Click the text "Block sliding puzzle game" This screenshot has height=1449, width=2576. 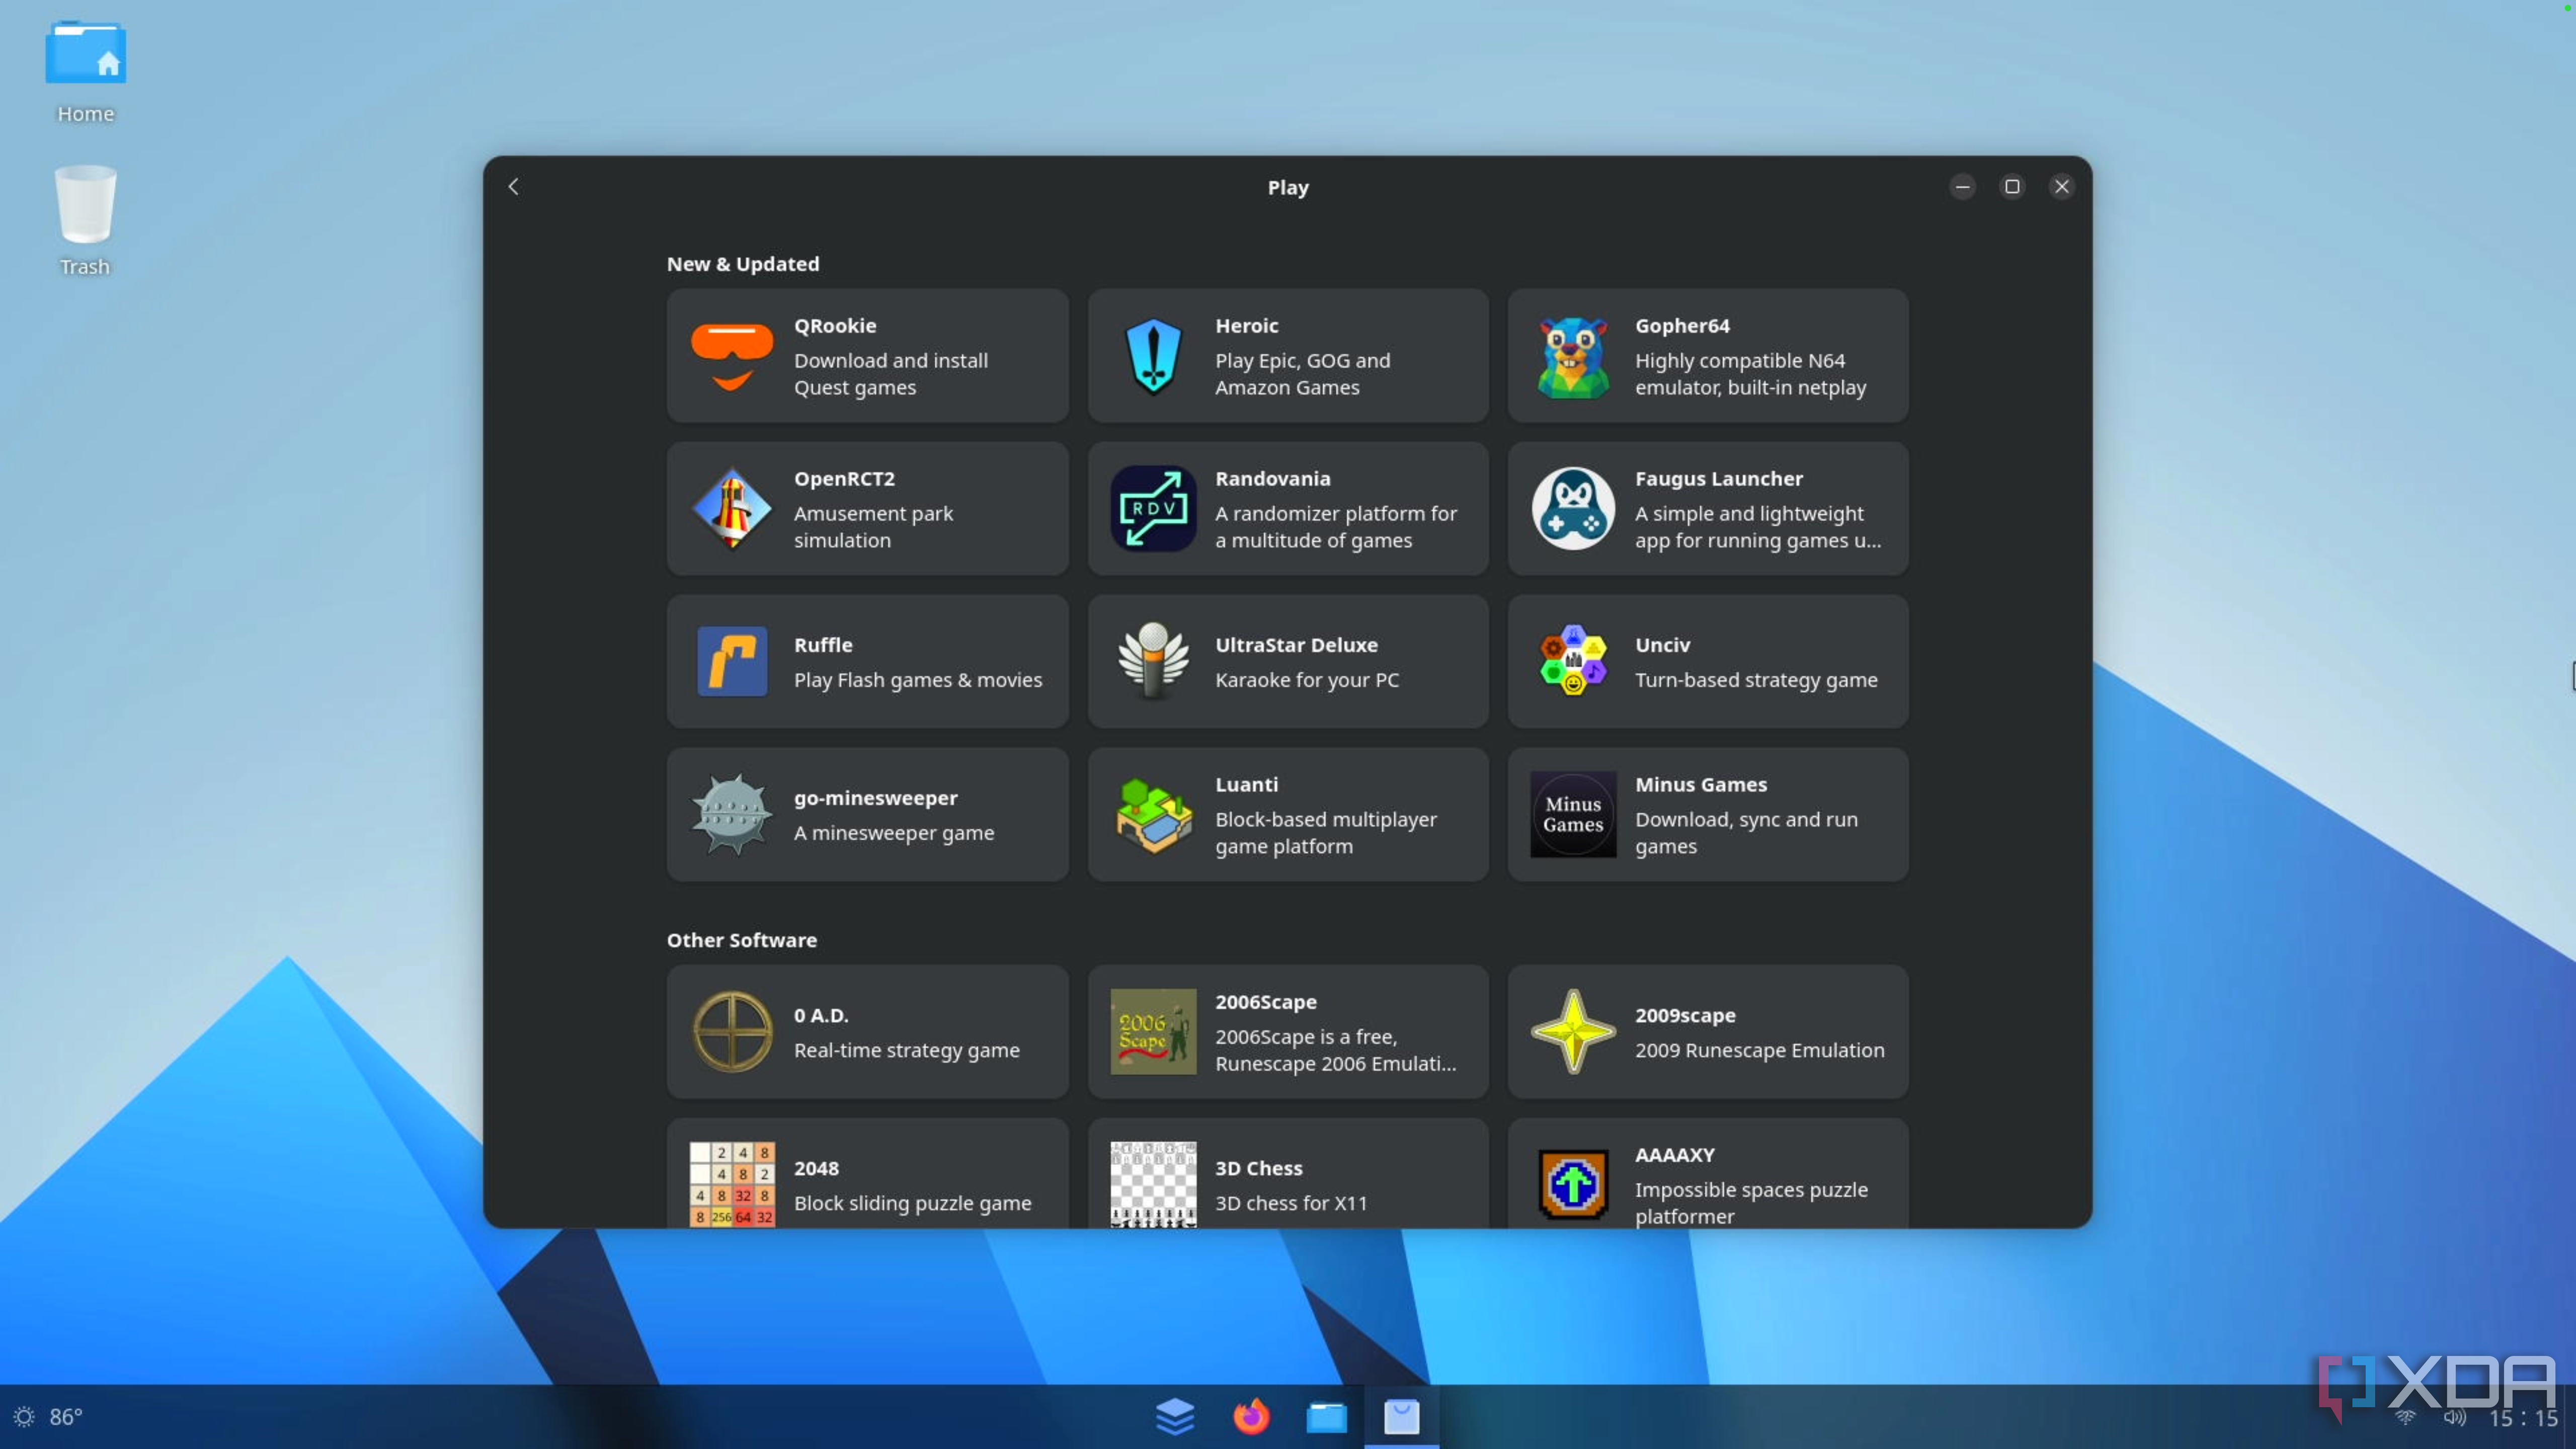pyautogui.click(x=912, y=1203)
